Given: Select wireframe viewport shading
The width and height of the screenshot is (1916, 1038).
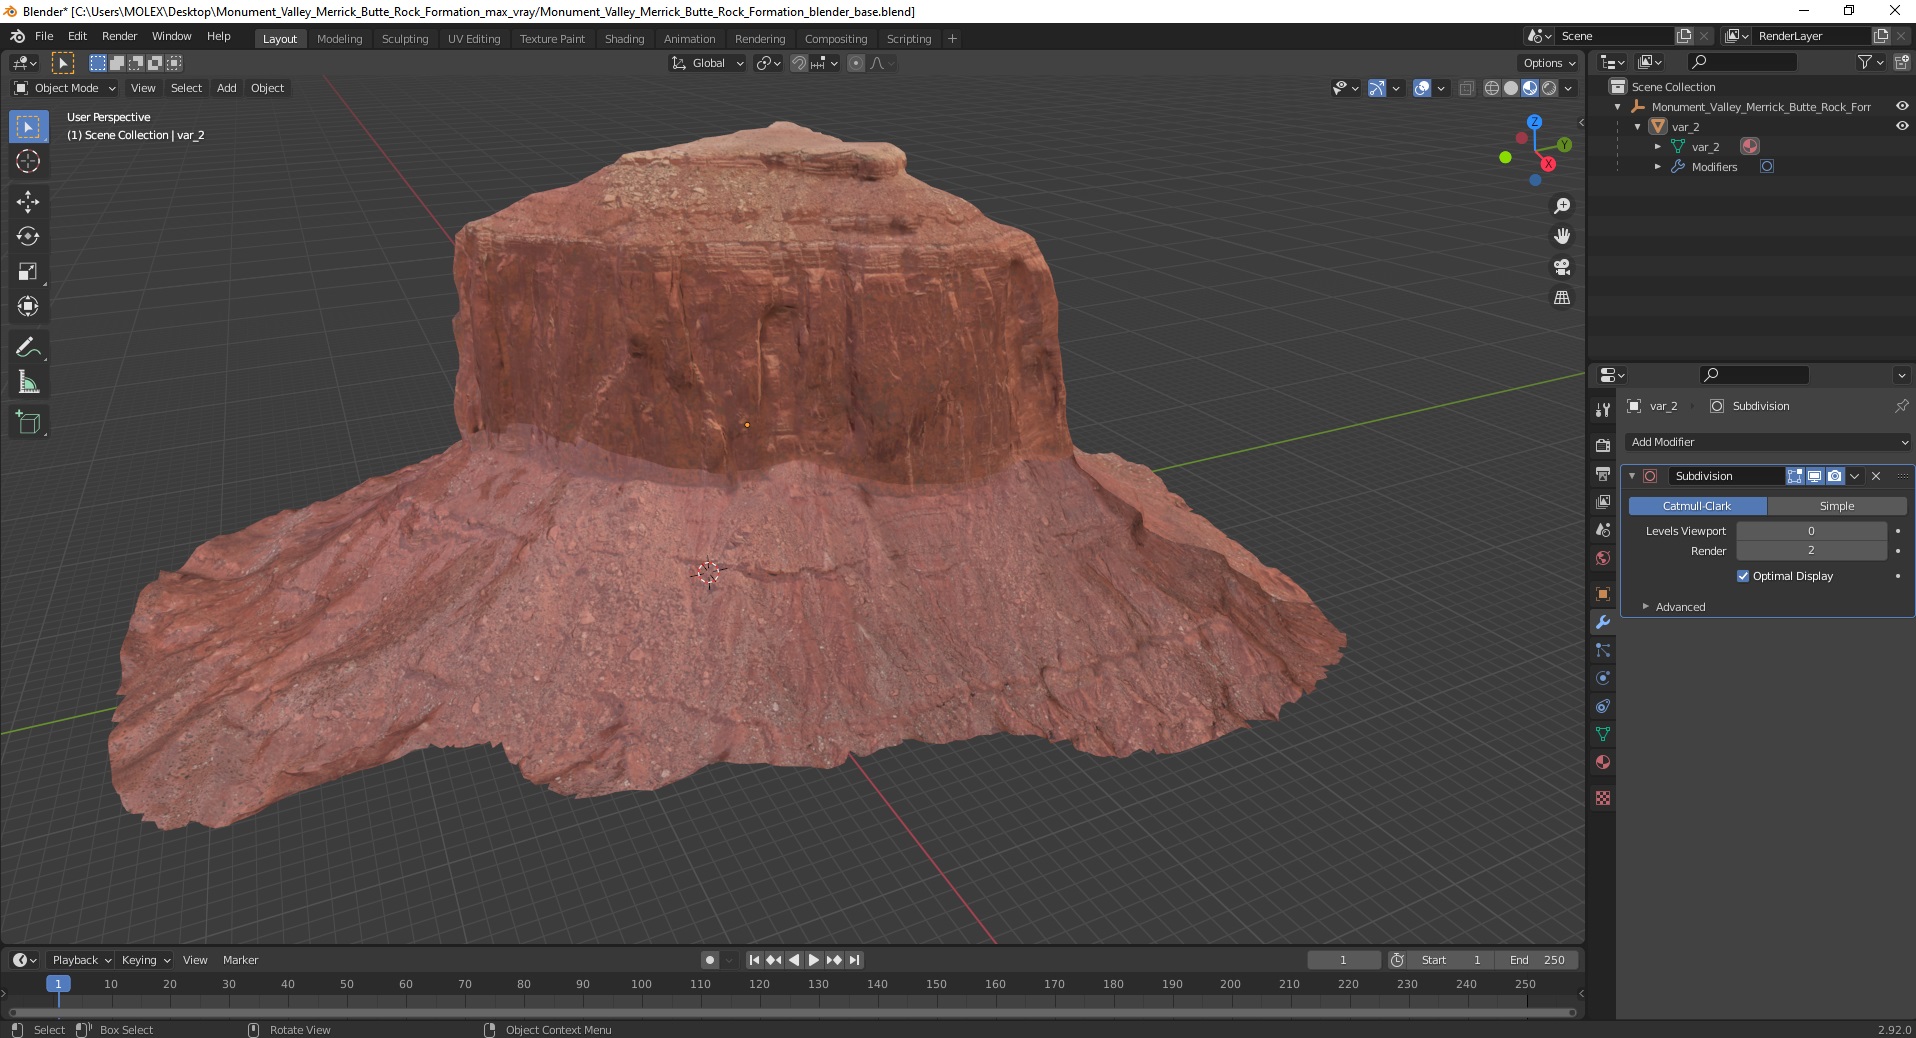Looking at the screenshot, I should pos(1492,88).
